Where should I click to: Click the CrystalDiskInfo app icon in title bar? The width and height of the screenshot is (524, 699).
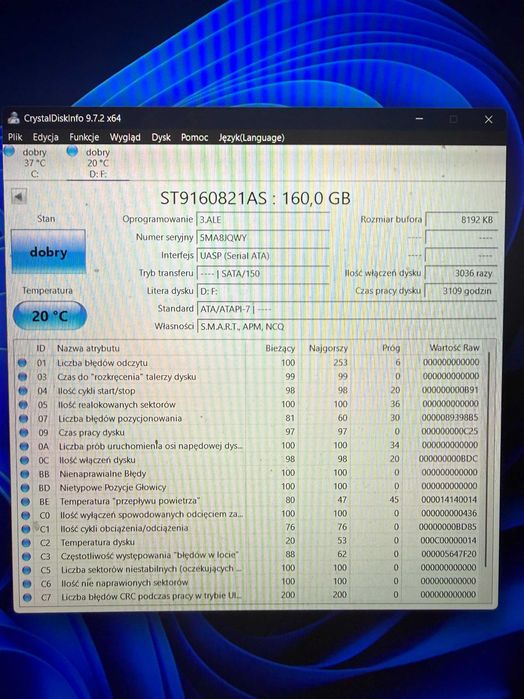pos(14,118)
